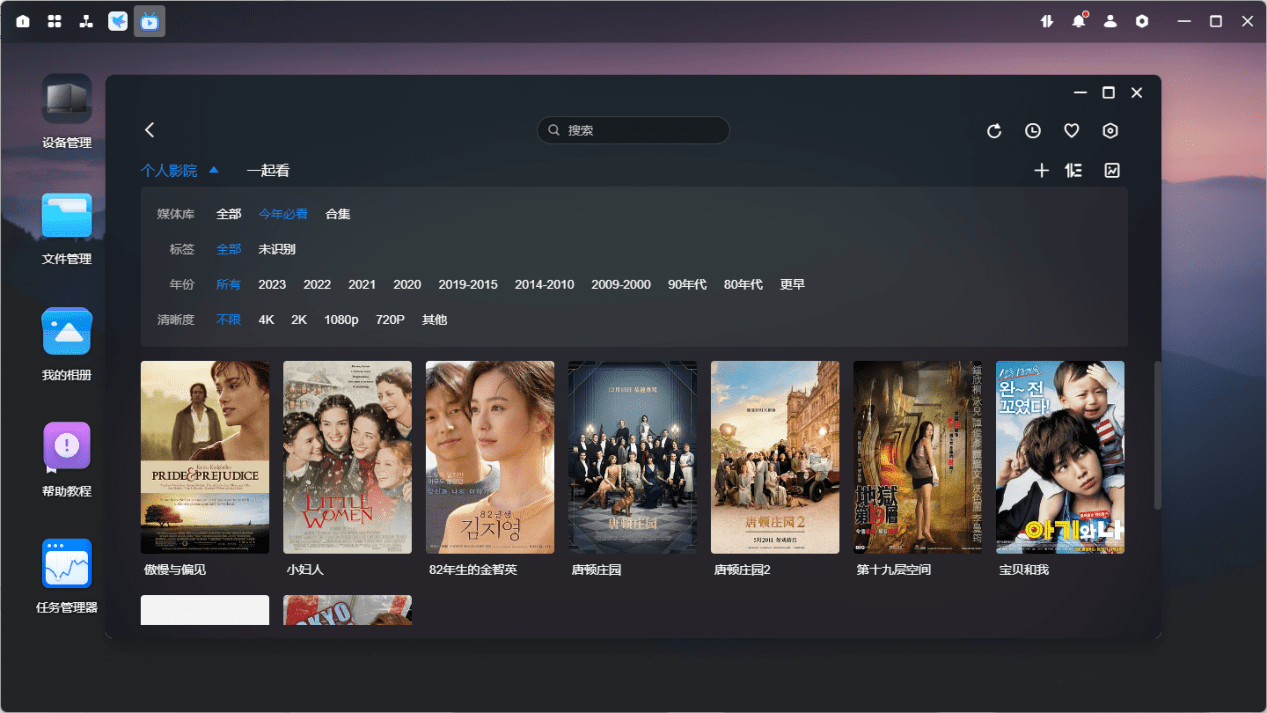This screenshot has width=1267, height=713.
Task: Choose the 1080p resolution filter
Action: click(341, 320)
